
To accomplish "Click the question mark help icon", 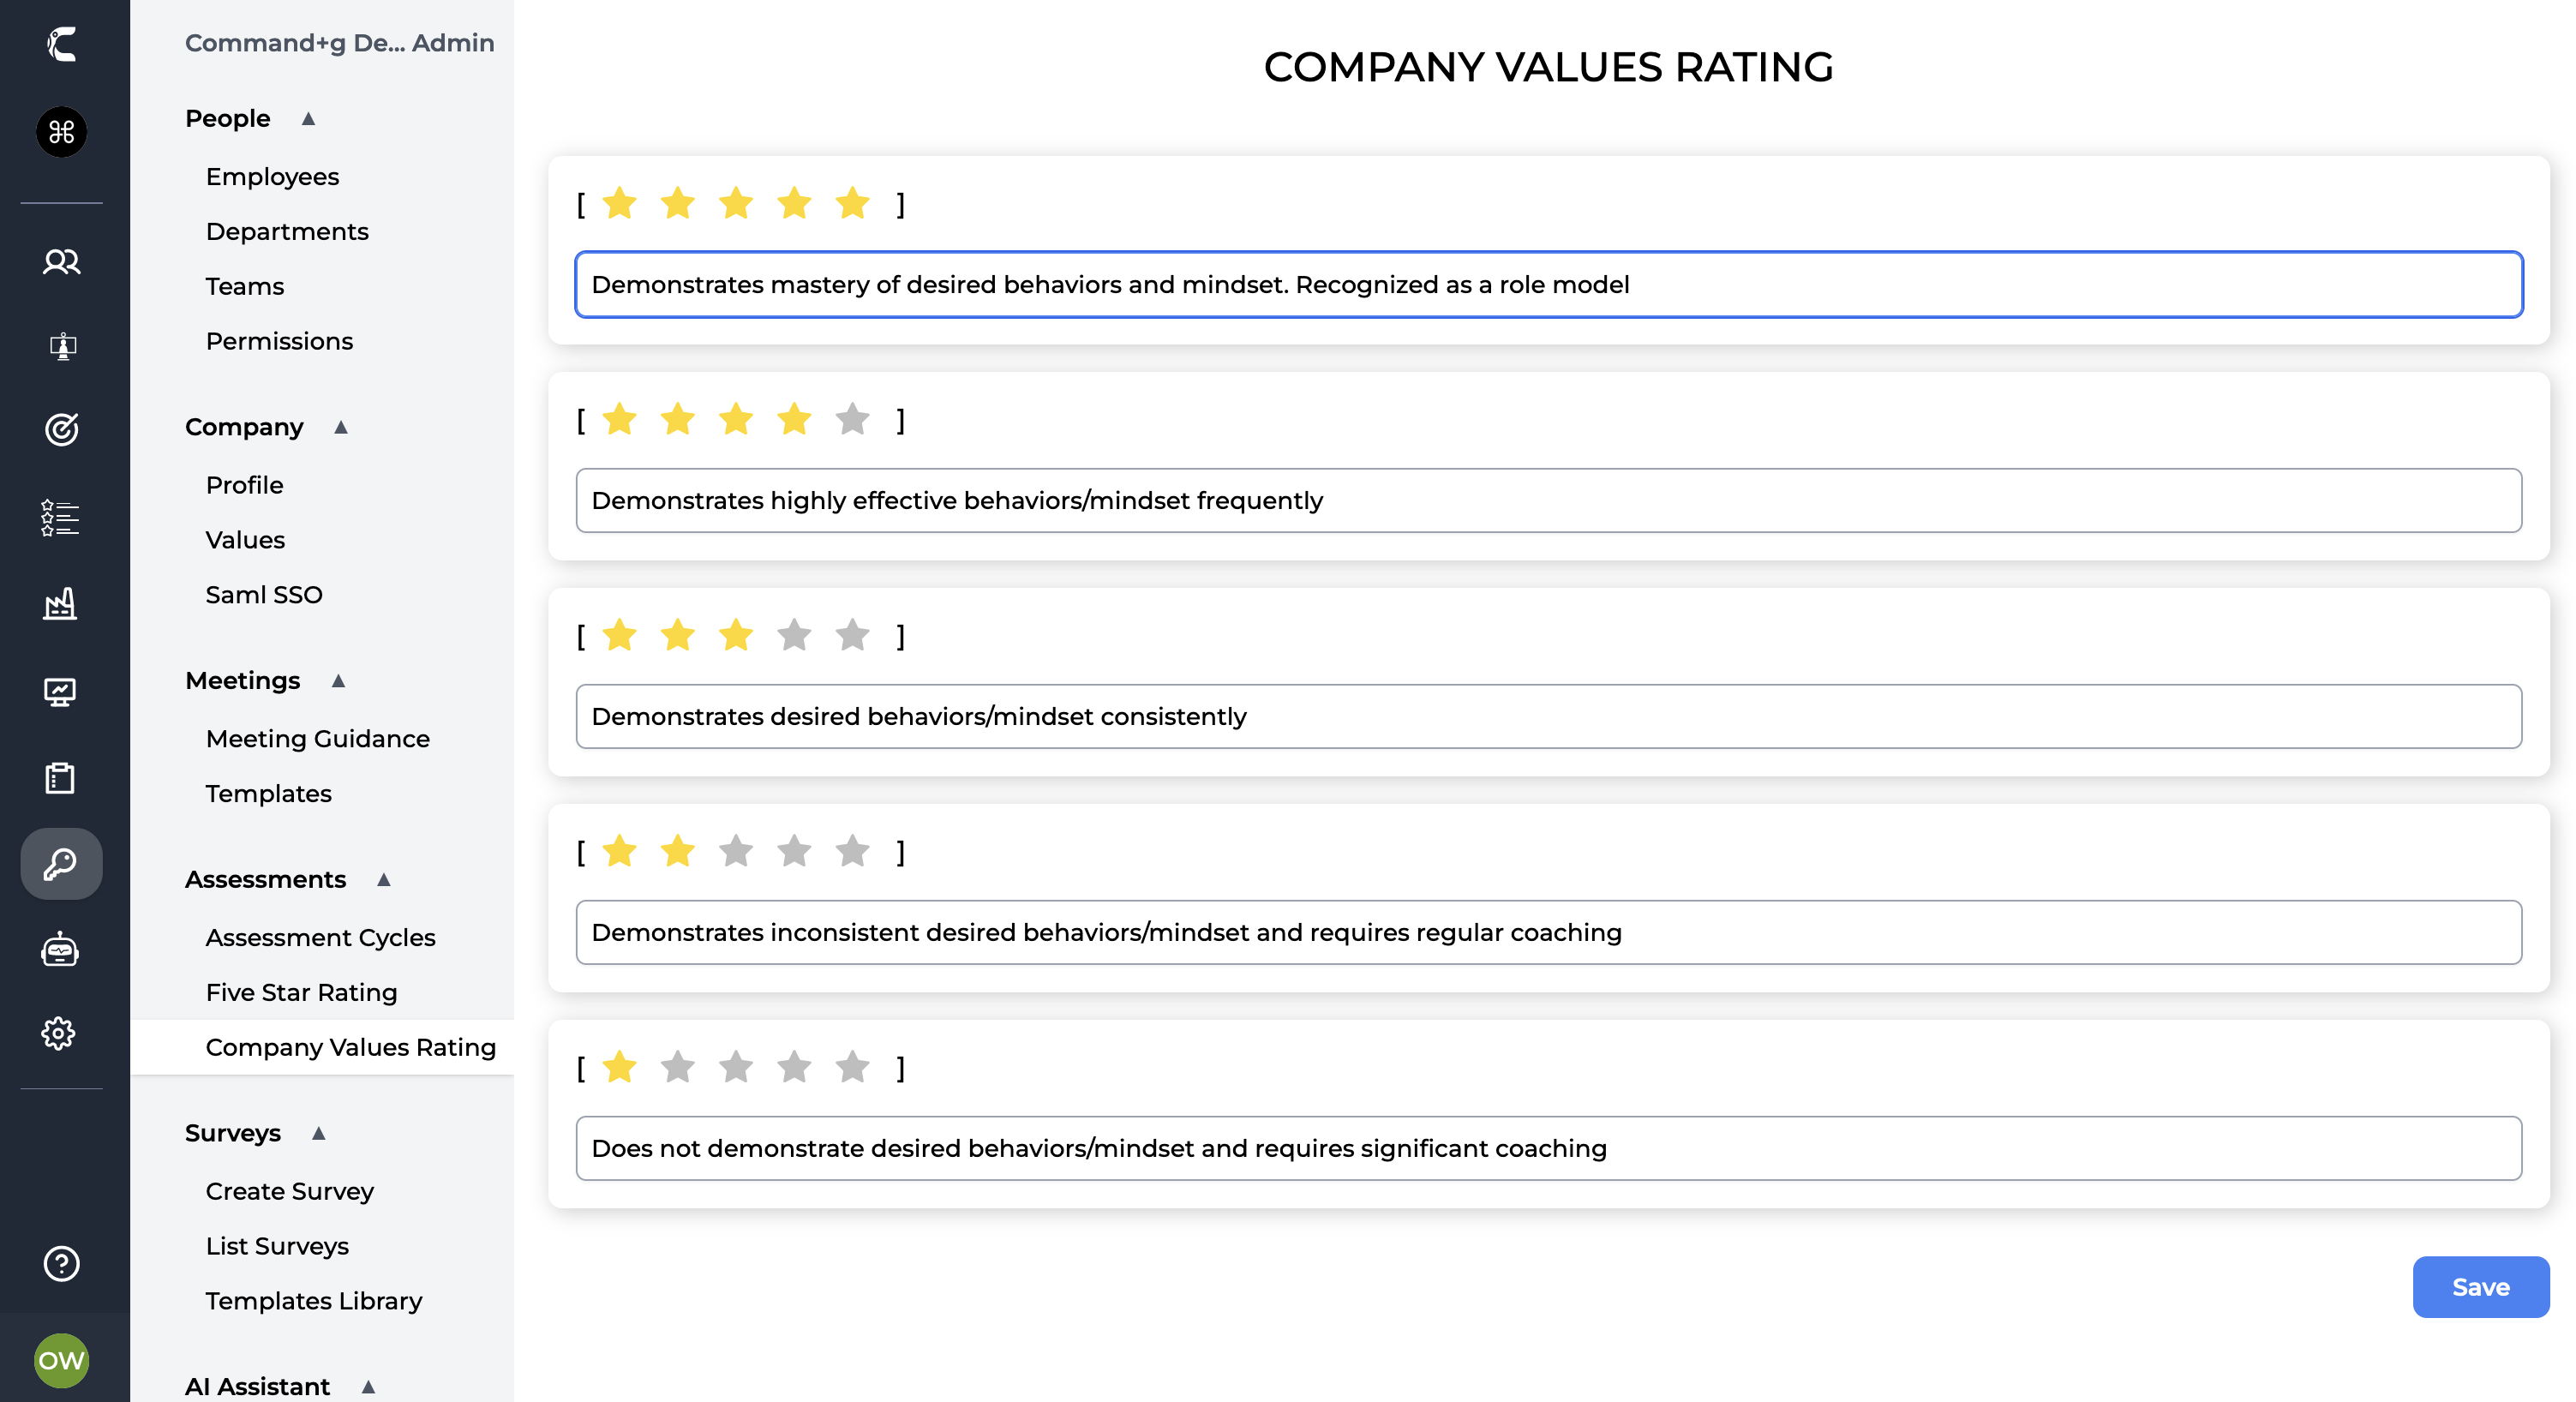I will point(61,1263).
